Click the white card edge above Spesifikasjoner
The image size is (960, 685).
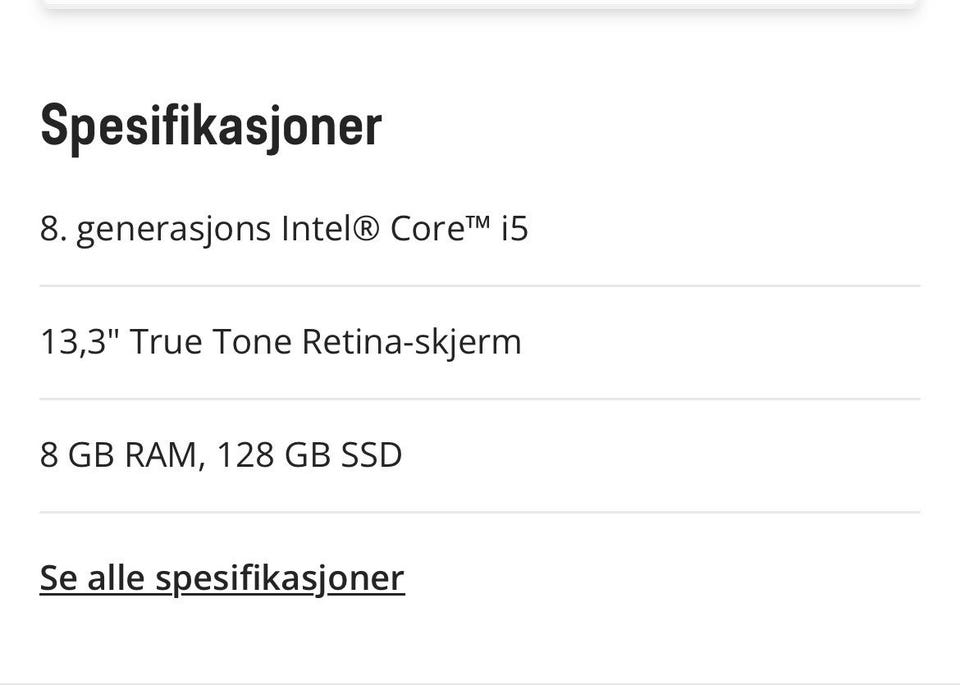[x=480, y=3]
